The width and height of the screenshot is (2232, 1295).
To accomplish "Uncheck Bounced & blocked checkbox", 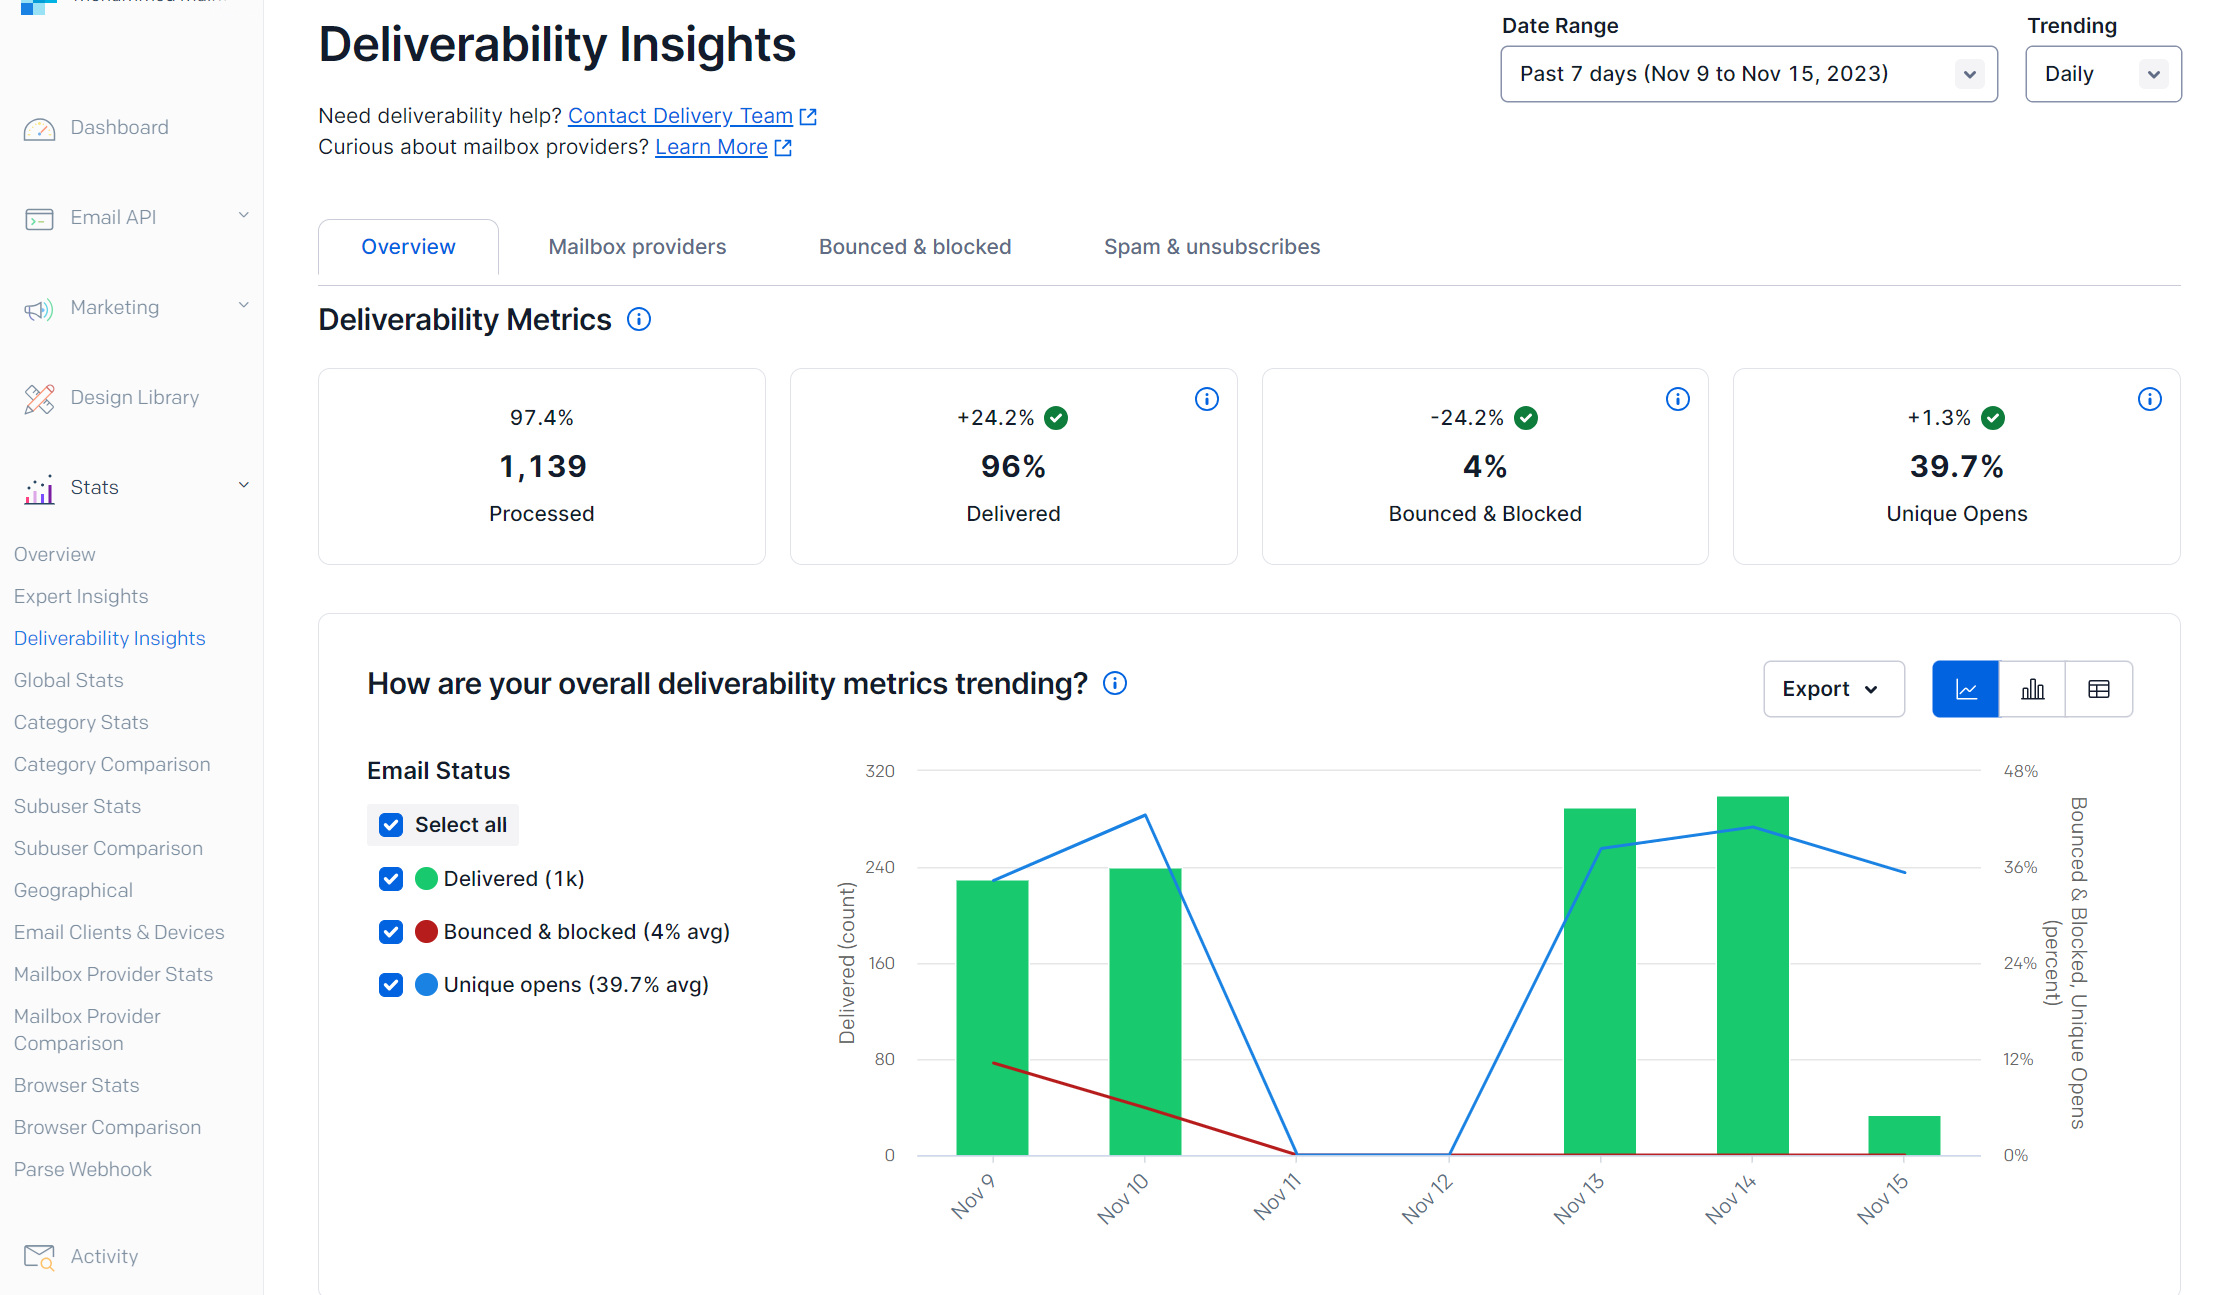I will point(391,932).
